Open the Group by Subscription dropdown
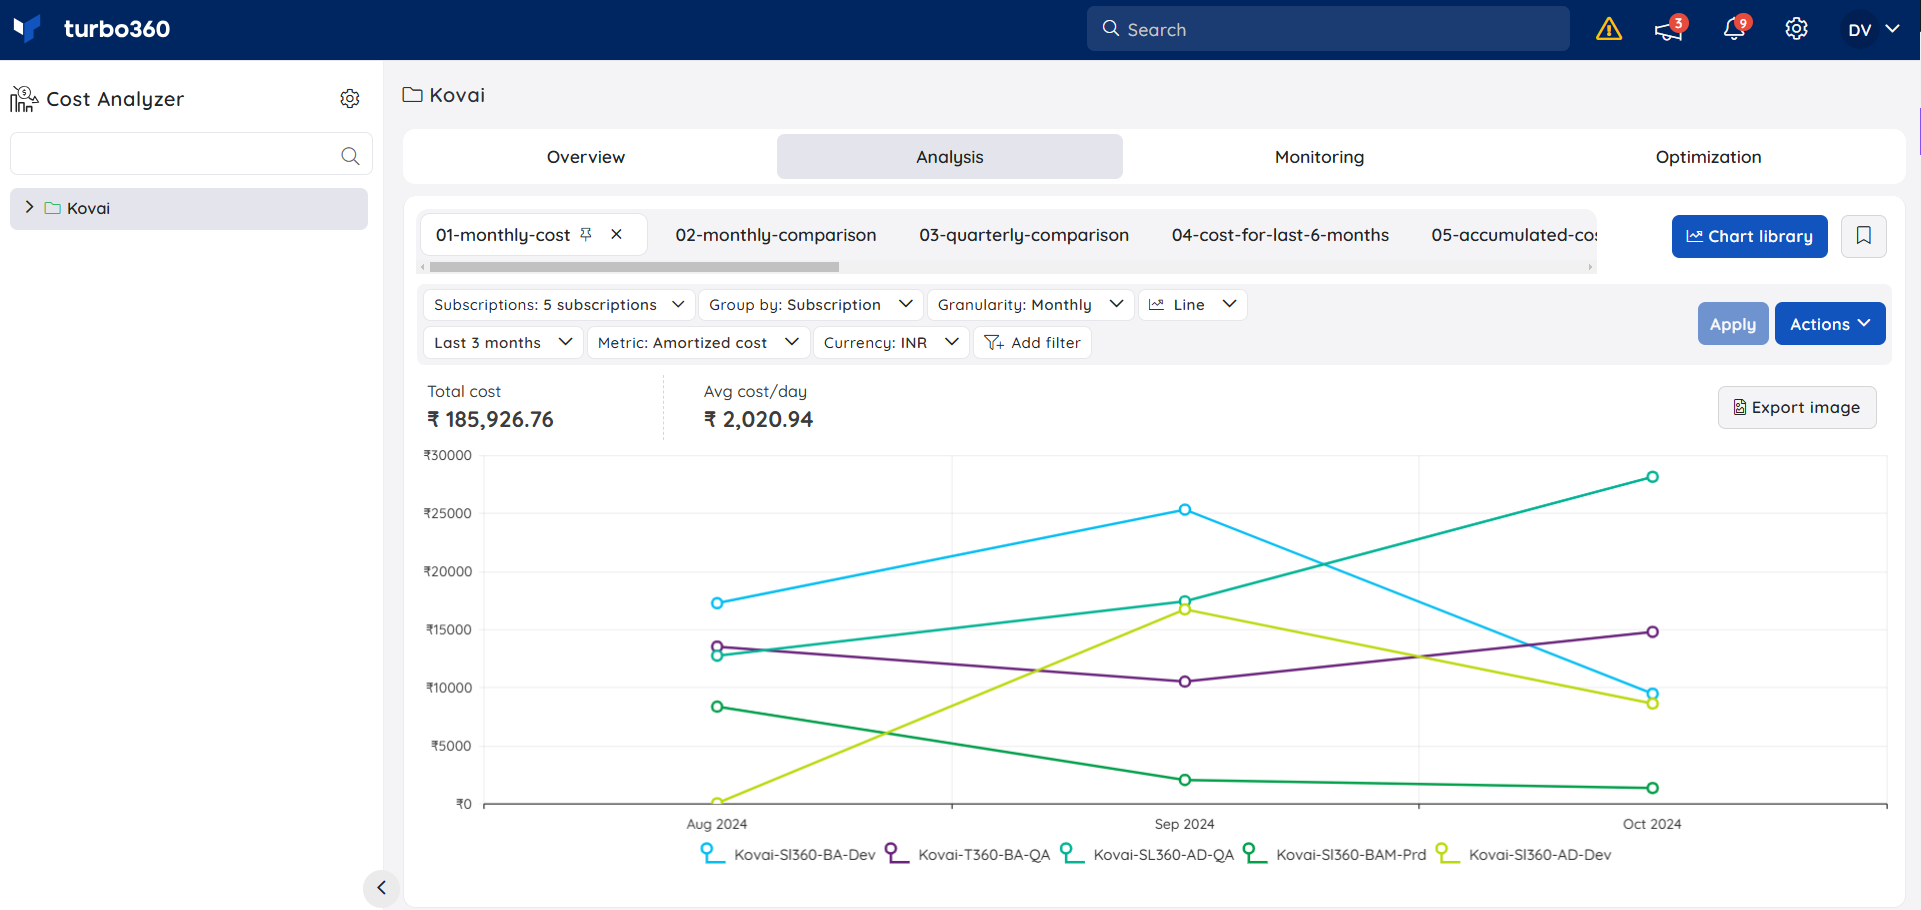Screen dimensions: 1921x910 coord(810,304)
